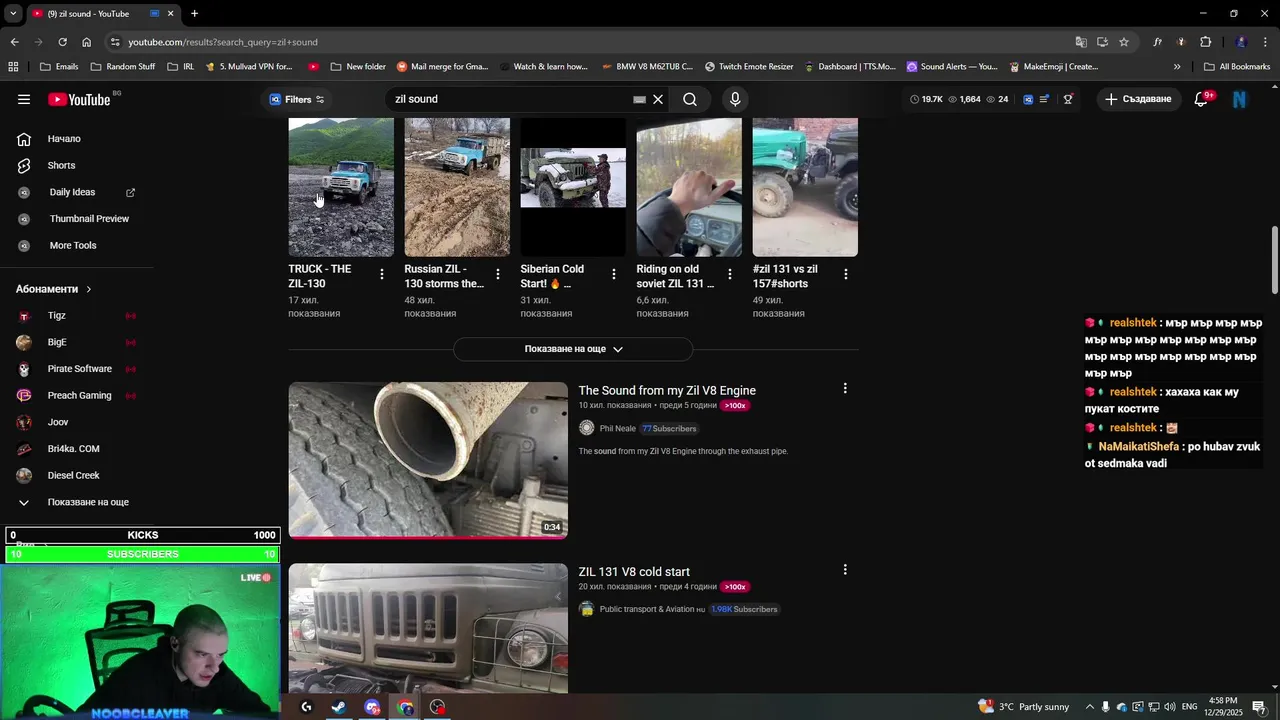Open the account avatar menu
Screen dimensions: 1280x720
pyautogui.click(x=1240, y=99)
